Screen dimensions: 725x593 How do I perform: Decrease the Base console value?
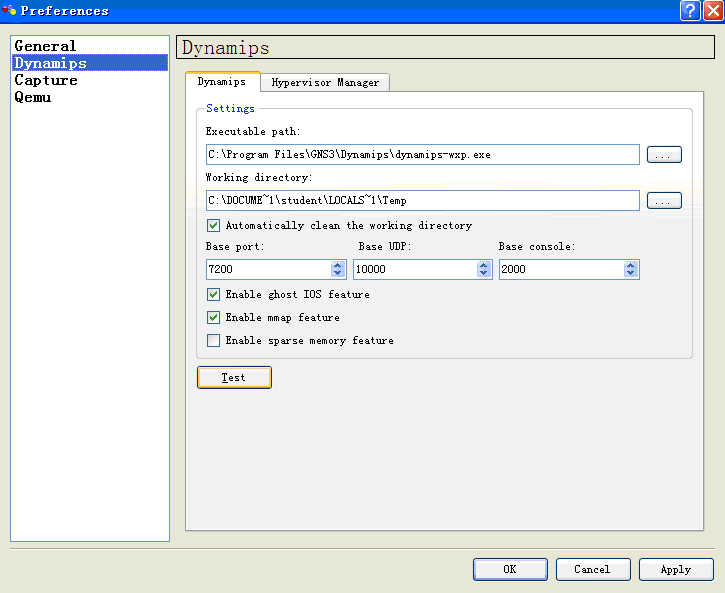[x=631, y=273]
